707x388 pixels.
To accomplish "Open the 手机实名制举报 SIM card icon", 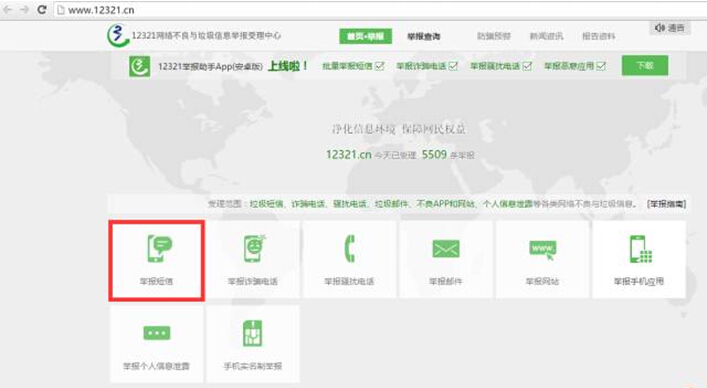I will coord(252,333).
